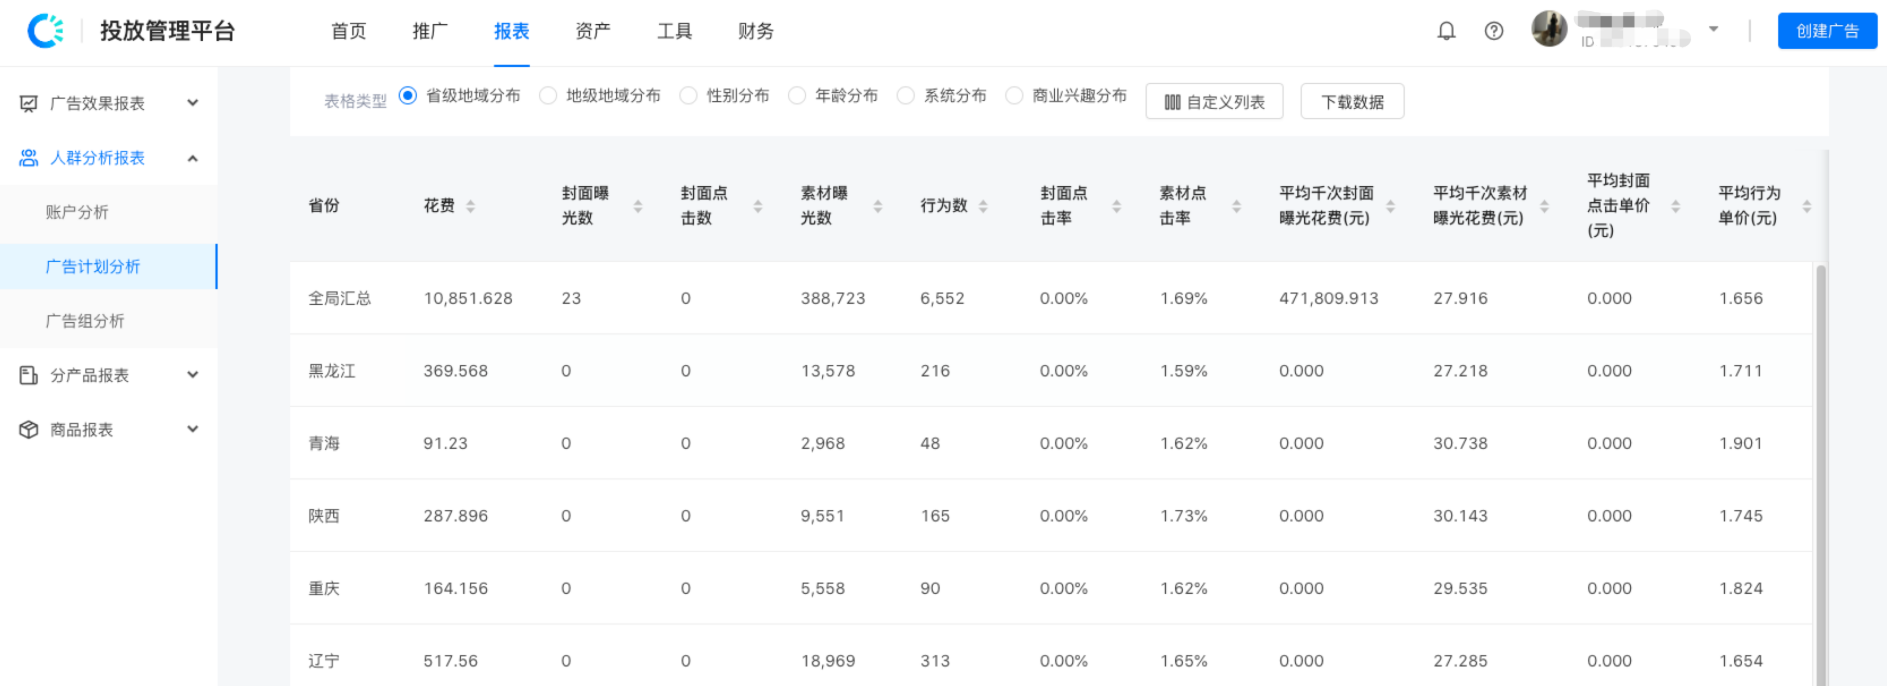Screen dimensions: 1887x686
Task: Click the user avatar picture
Action: [x=1549, y=29]
